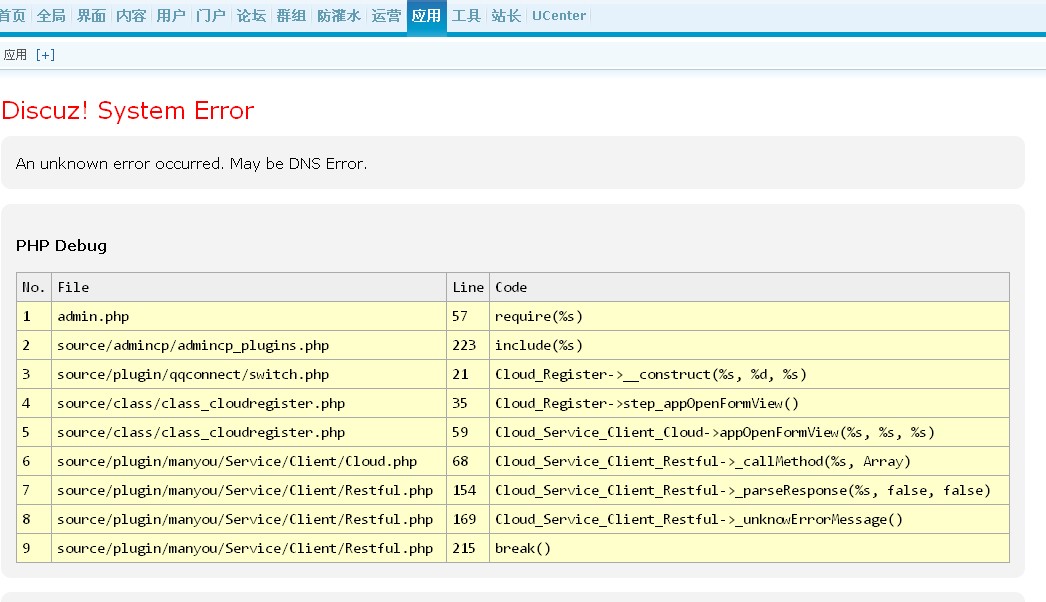1046x602 pixels.
Task: Open the 用户 management tab
Action: click(171, 16)
